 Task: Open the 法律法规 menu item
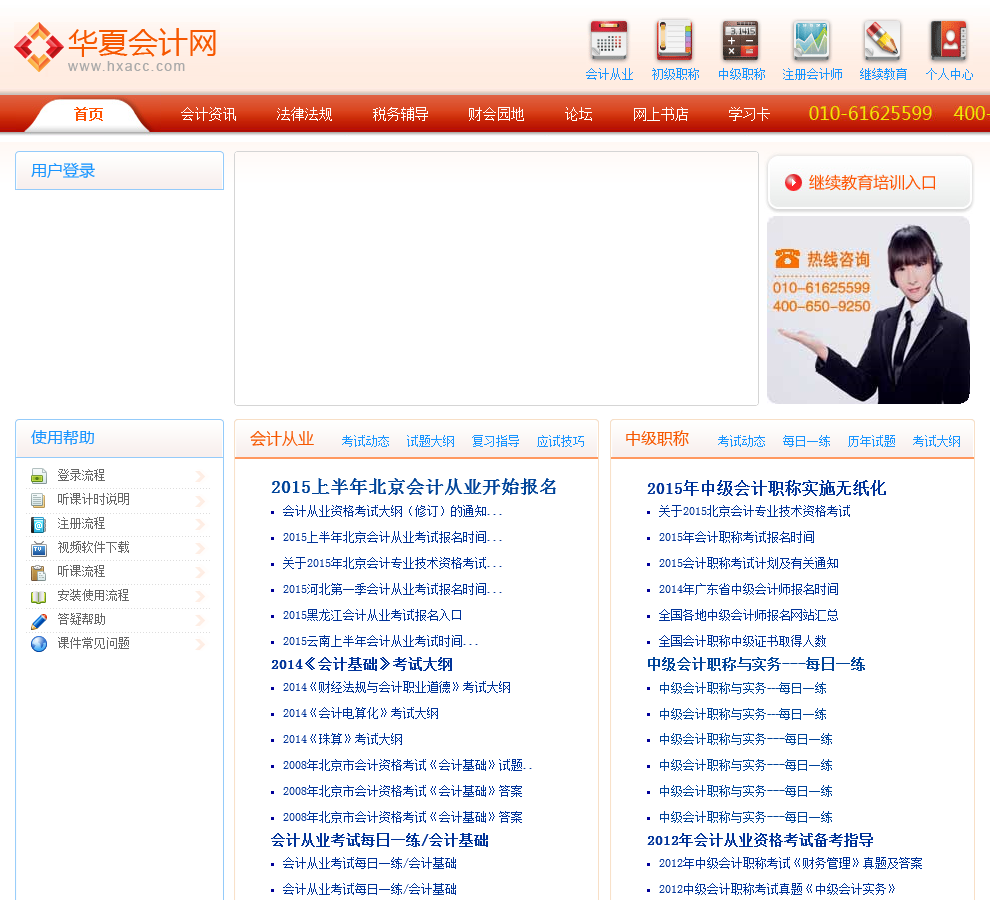point(304,114)
